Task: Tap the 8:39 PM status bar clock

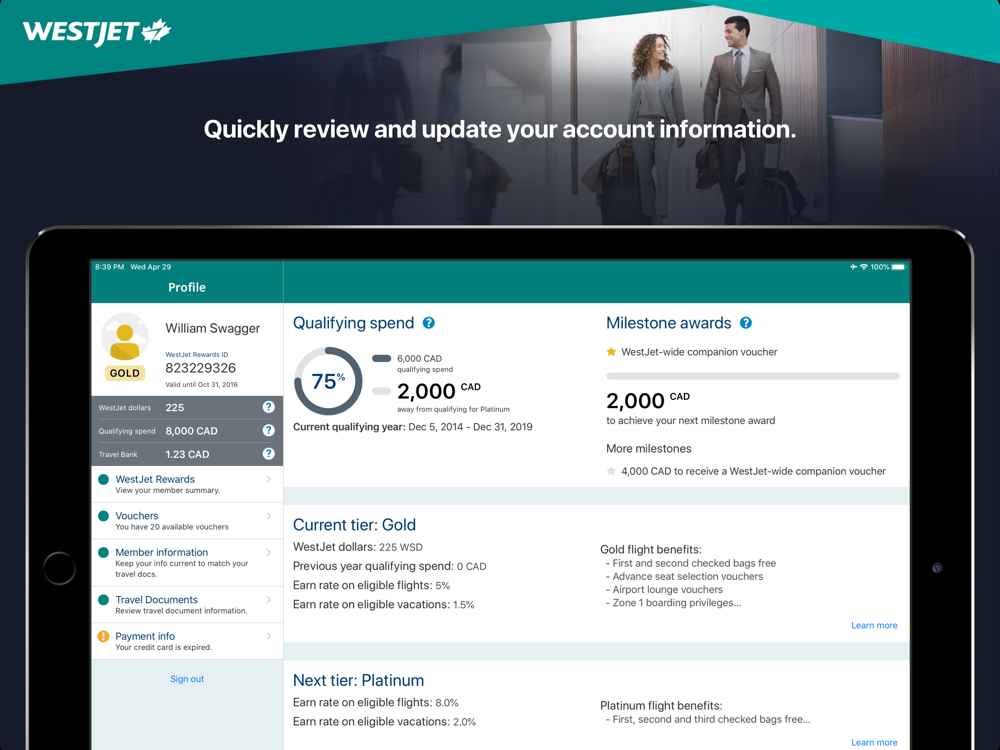Action: [109, 267]
